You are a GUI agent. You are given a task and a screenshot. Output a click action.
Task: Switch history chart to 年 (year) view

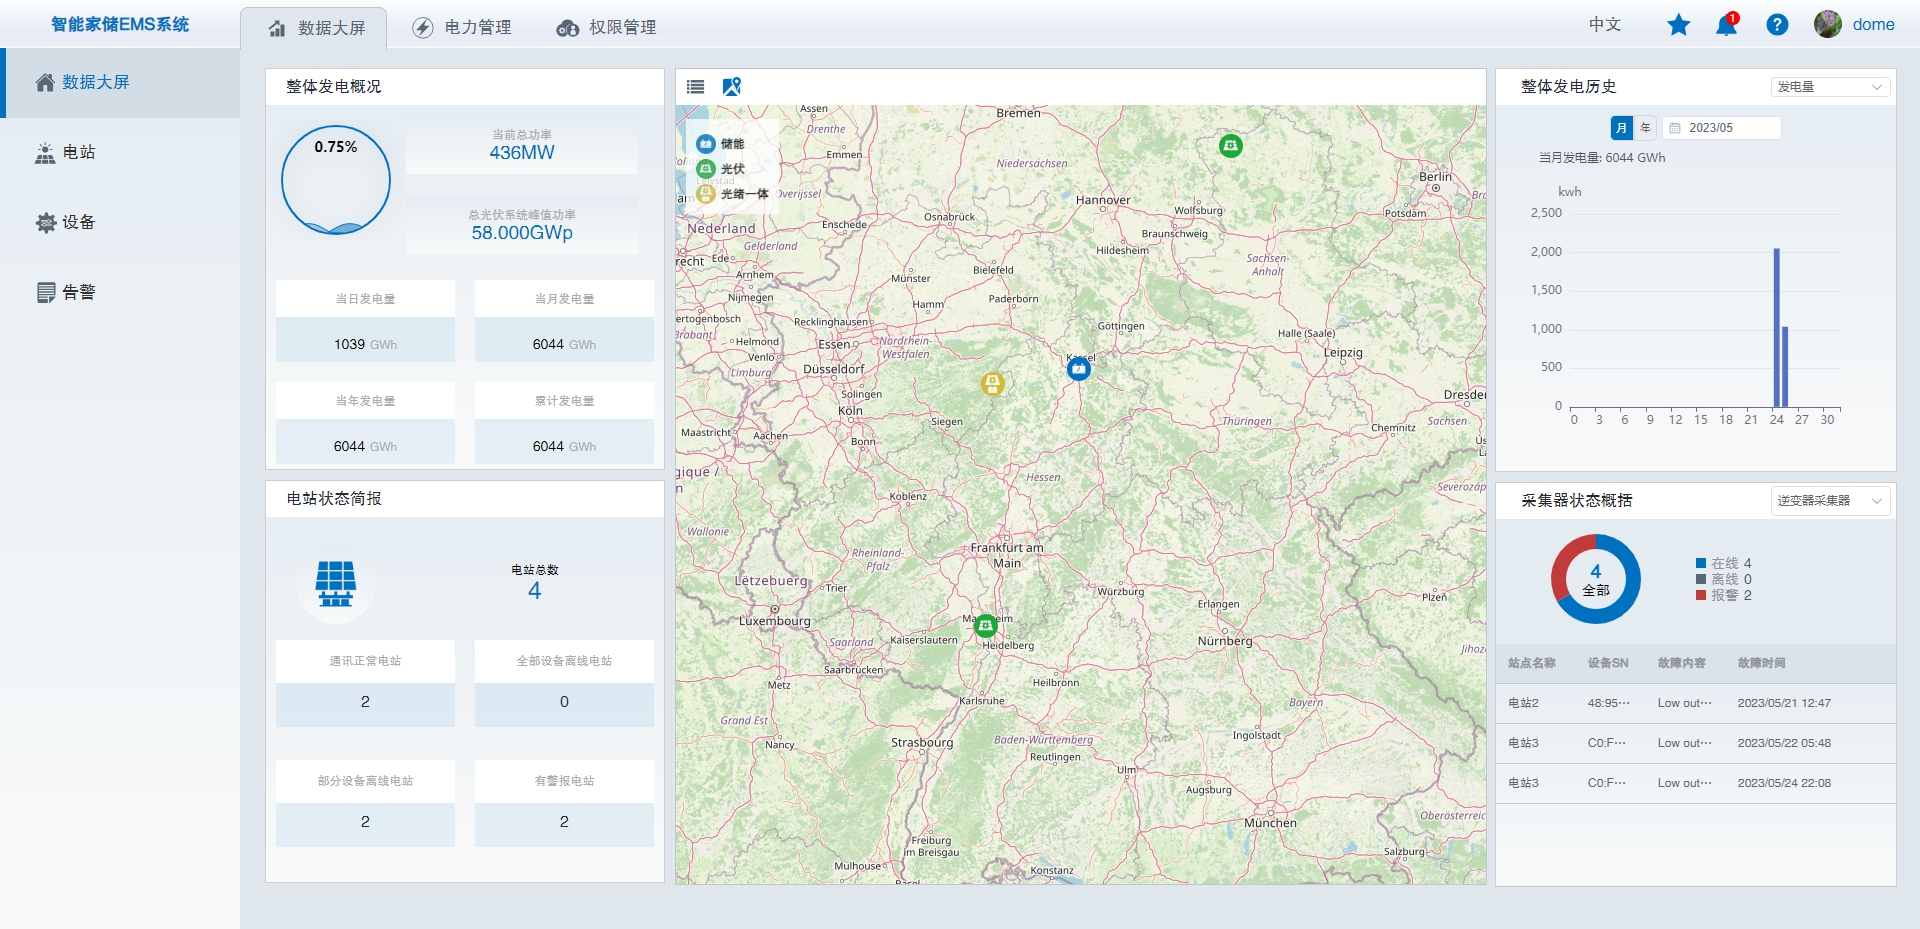tap(1645, 128)
